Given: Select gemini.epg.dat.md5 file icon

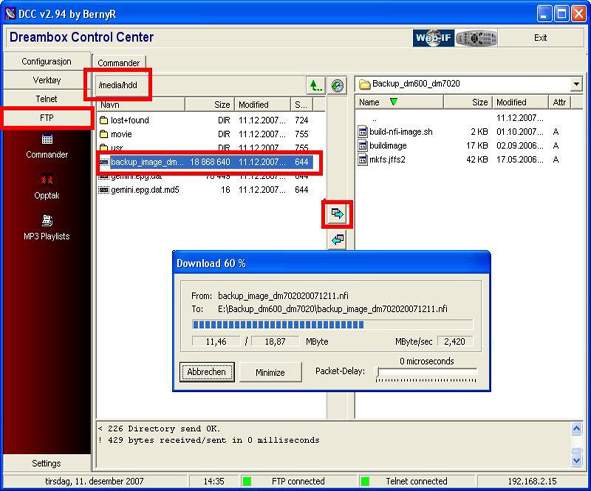Looking at the screenshot, I should click(x=103, y=190).
